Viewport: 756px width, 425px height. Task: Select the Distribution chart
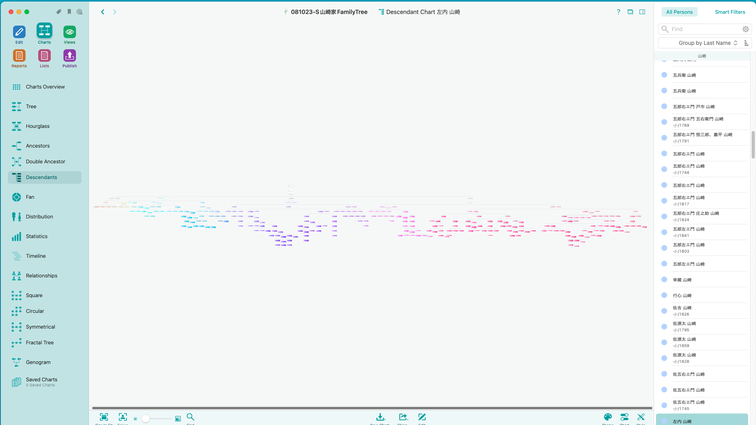pyautogui.click(x=44, y=217)
